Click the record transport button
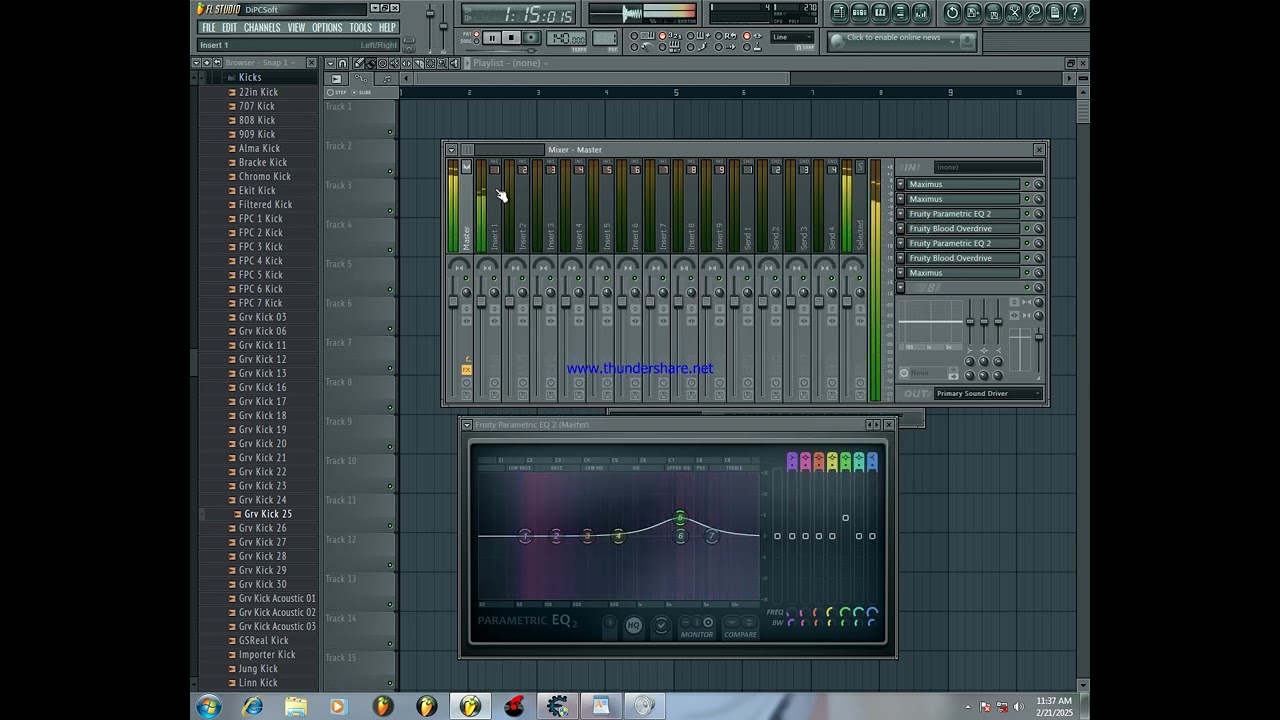The height and width of the screenshot is (720, 1280). [531, 38]
